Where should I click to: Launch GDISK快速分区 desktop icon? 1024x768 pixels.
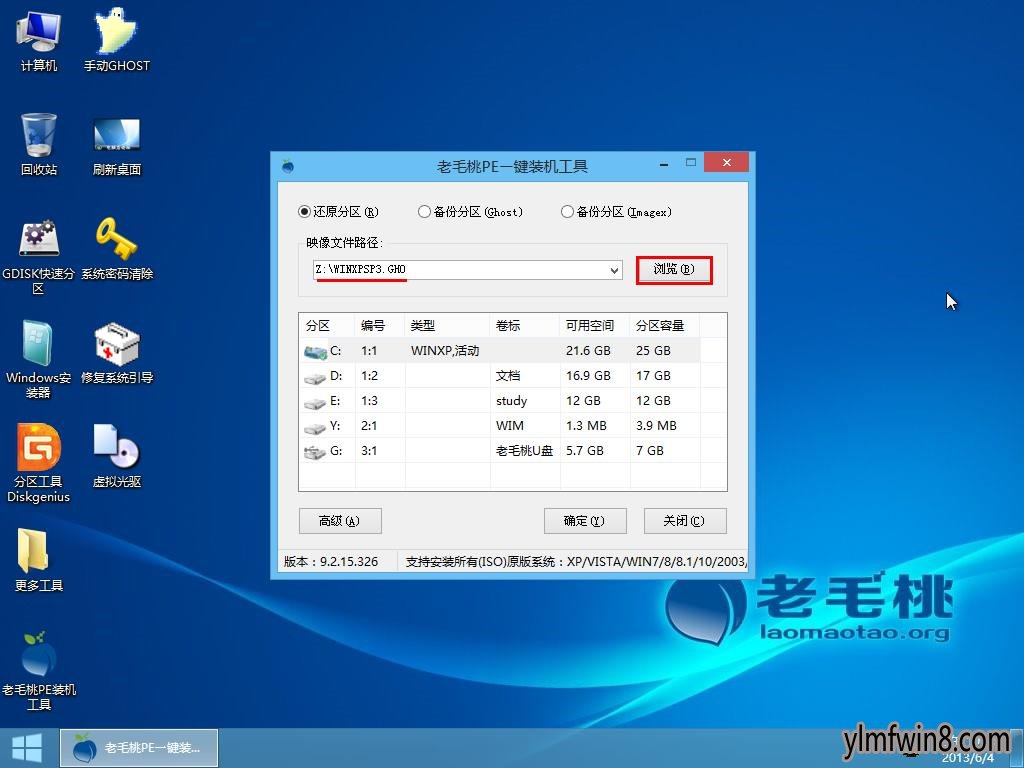coord(39,256)
